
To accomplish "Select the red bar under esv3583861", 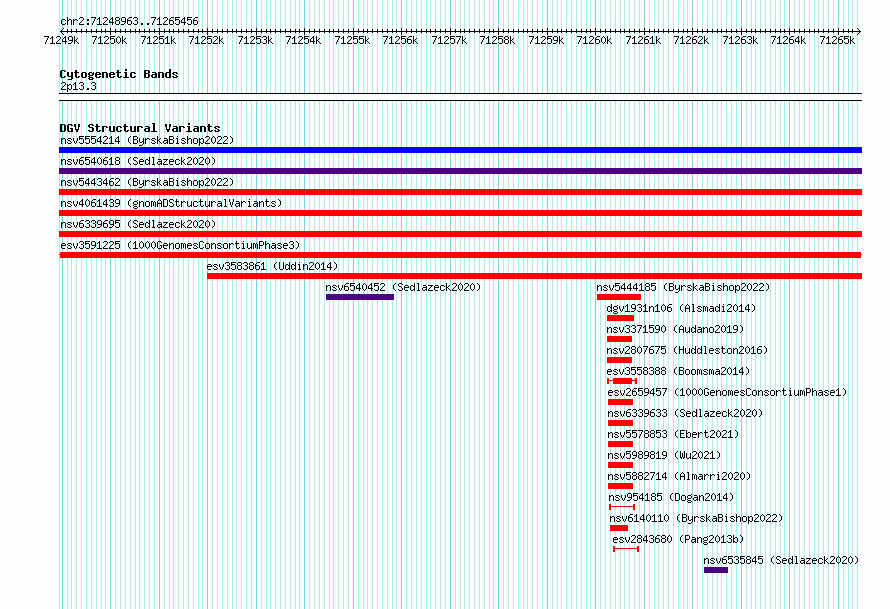I will pos(534,276).
